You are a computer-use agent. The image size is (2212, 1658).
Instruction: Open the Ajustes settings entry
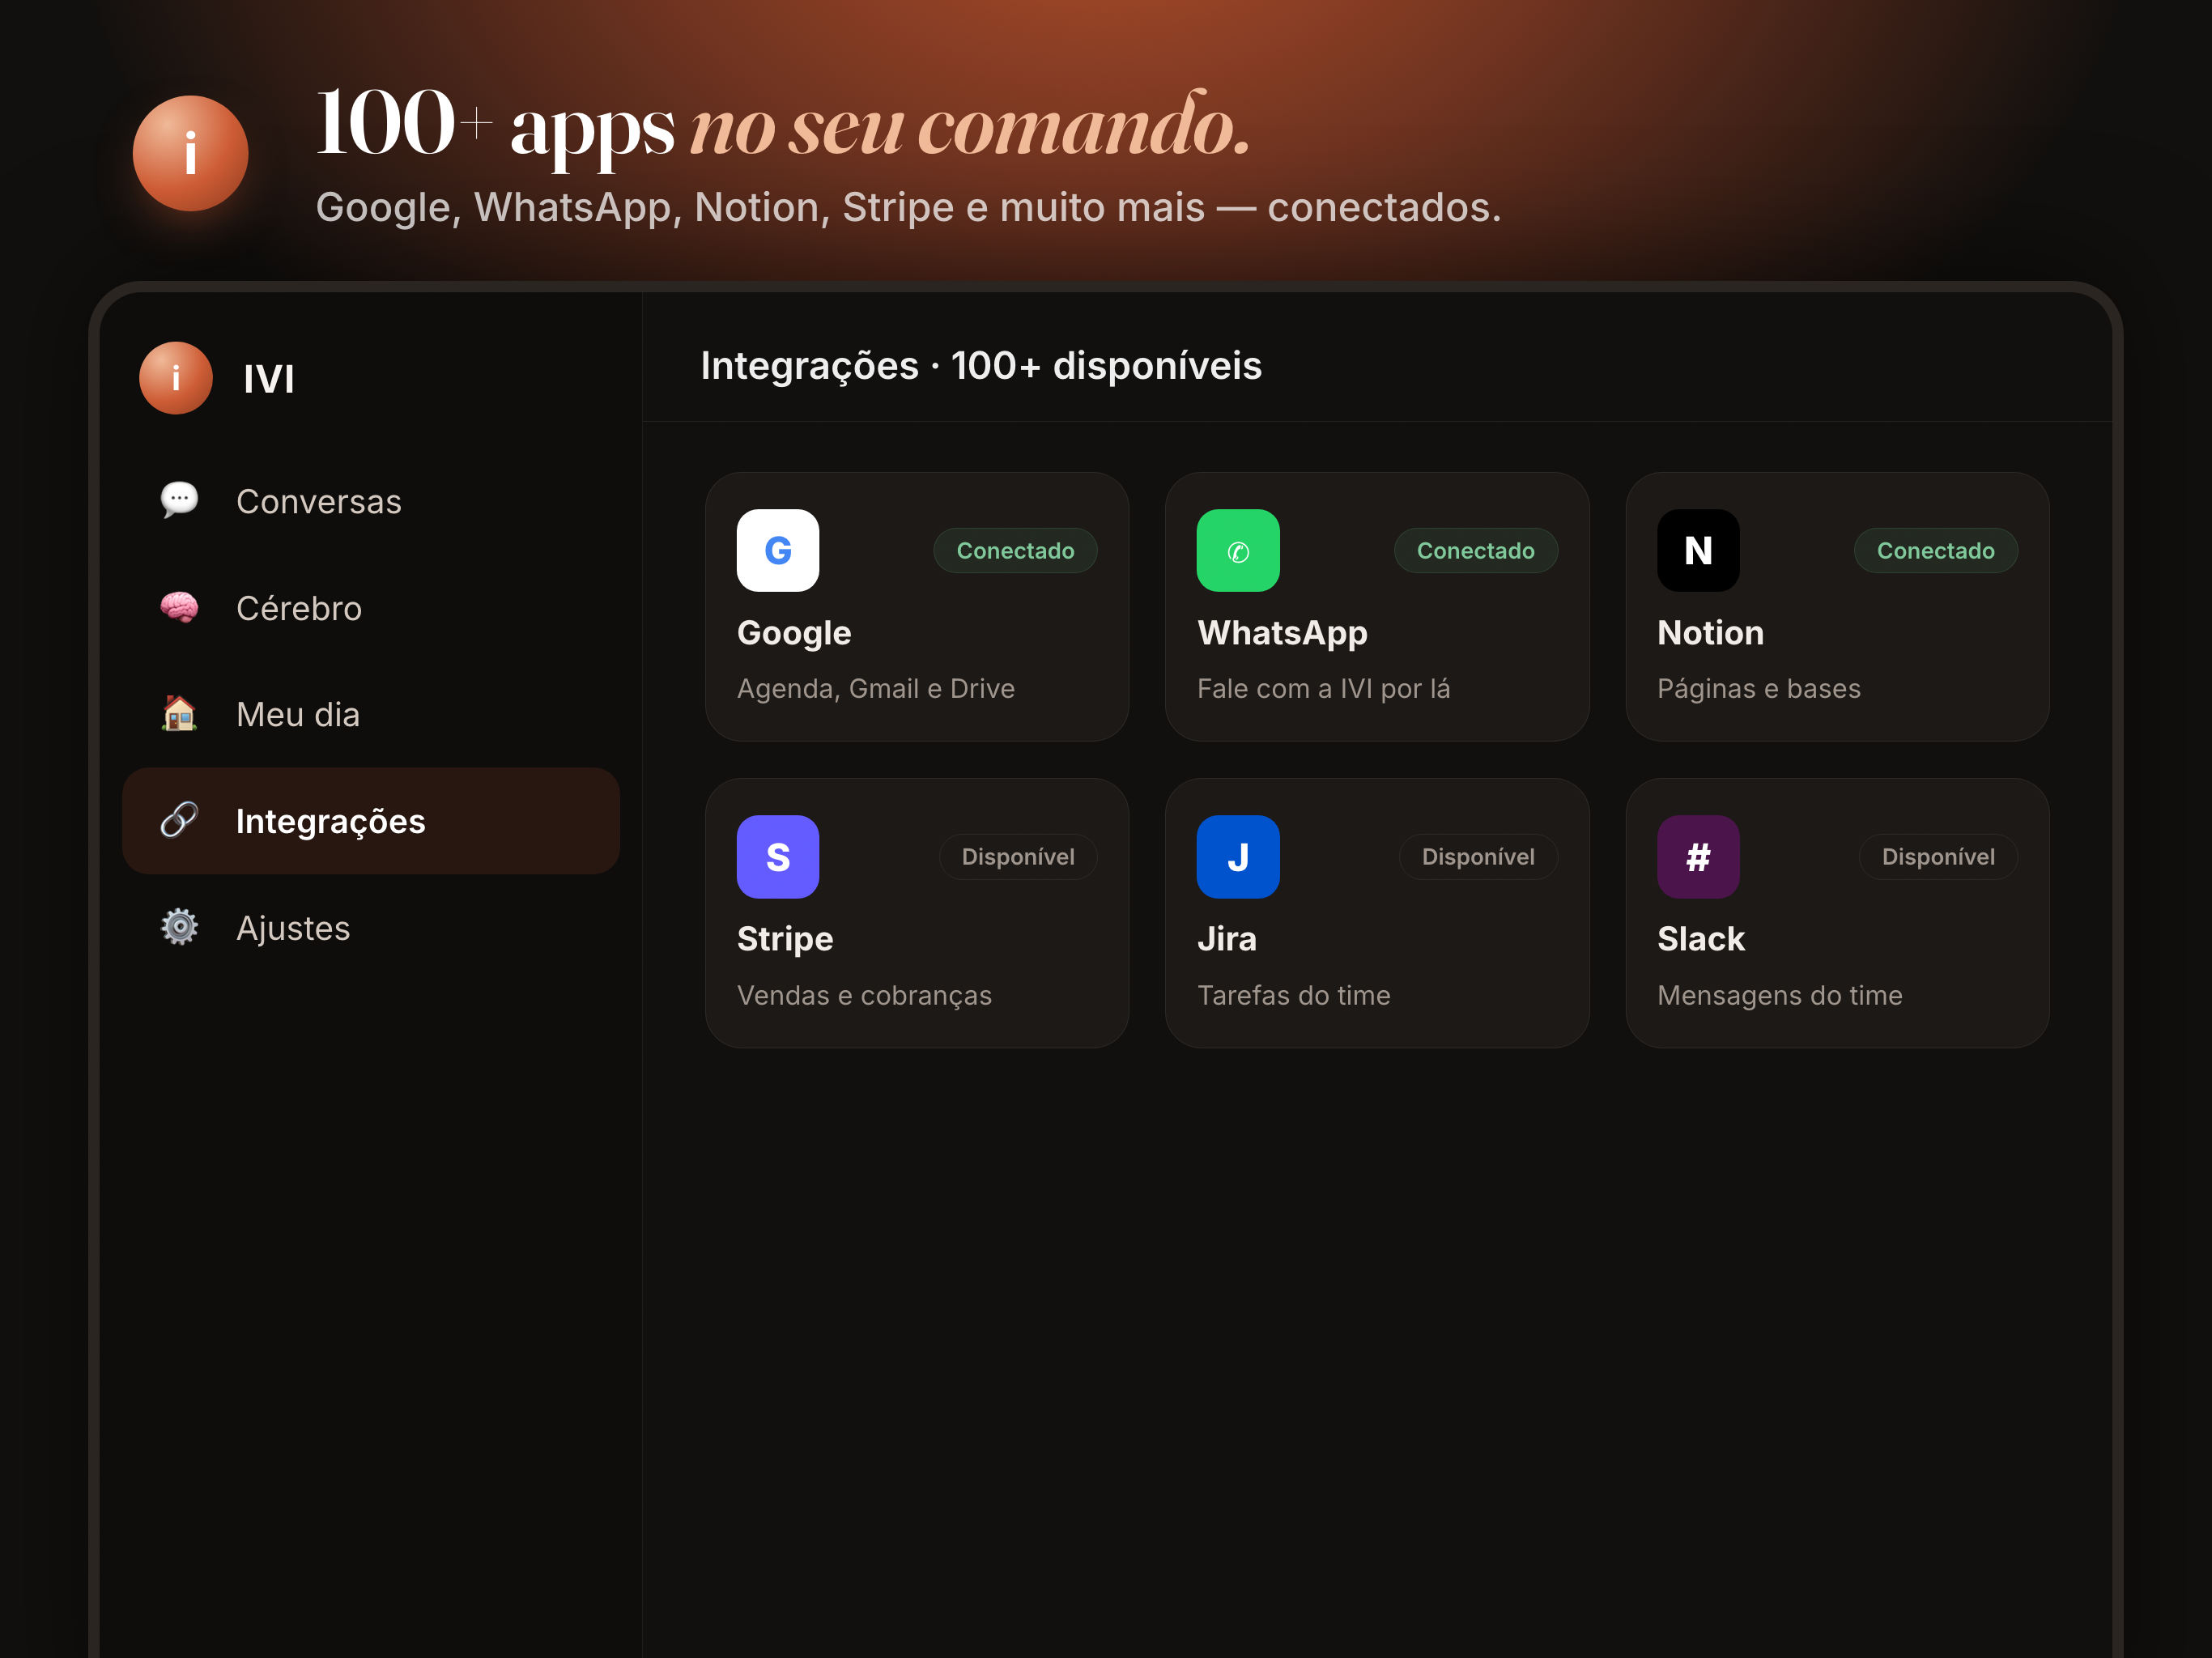click(x=371, y=927)
